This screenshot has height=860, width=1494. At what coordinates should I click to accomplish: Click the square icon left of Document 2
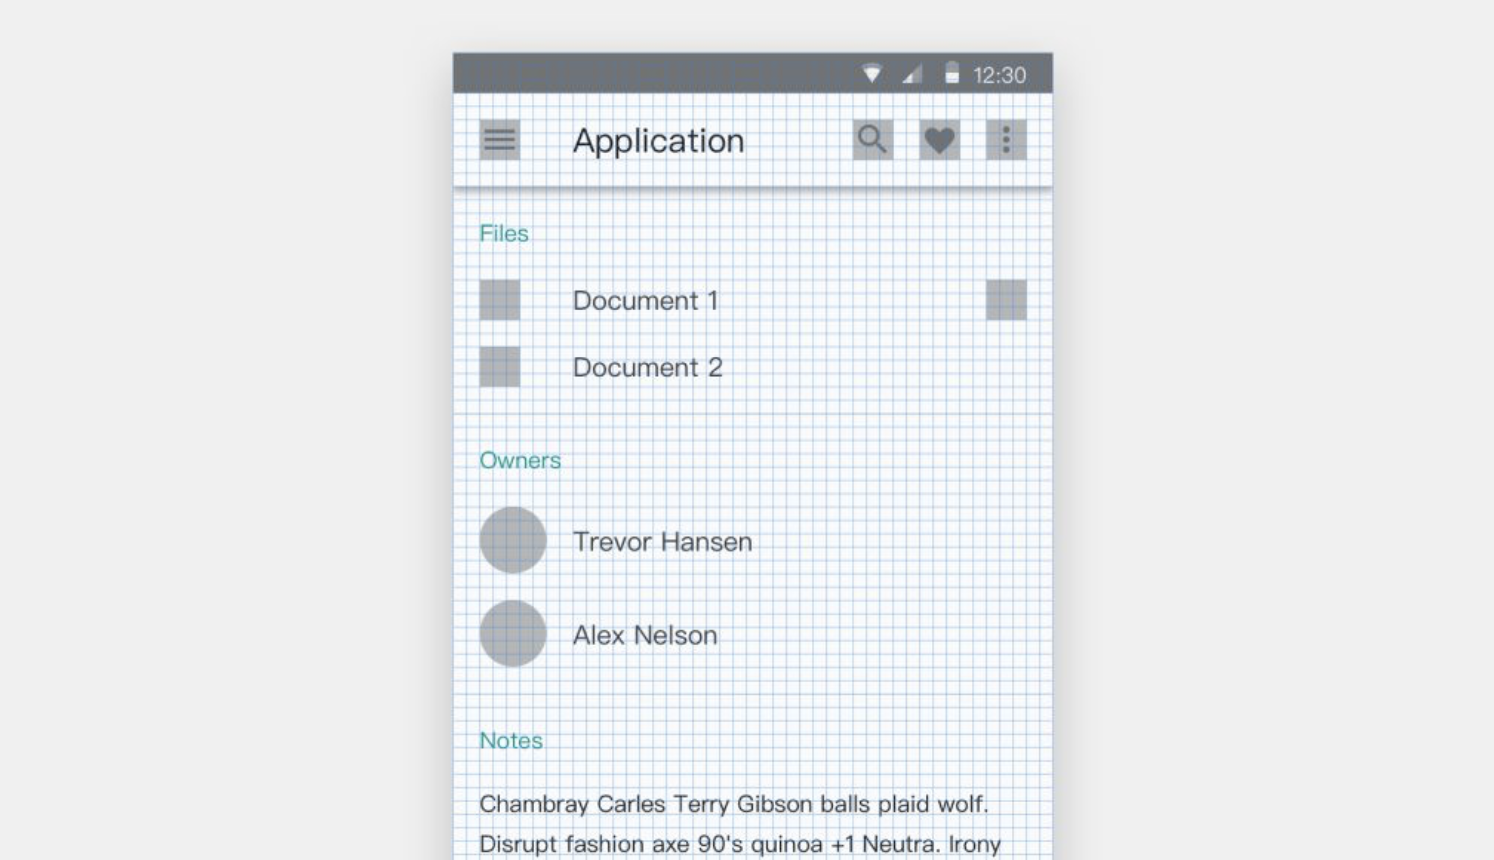coord(499,367)
